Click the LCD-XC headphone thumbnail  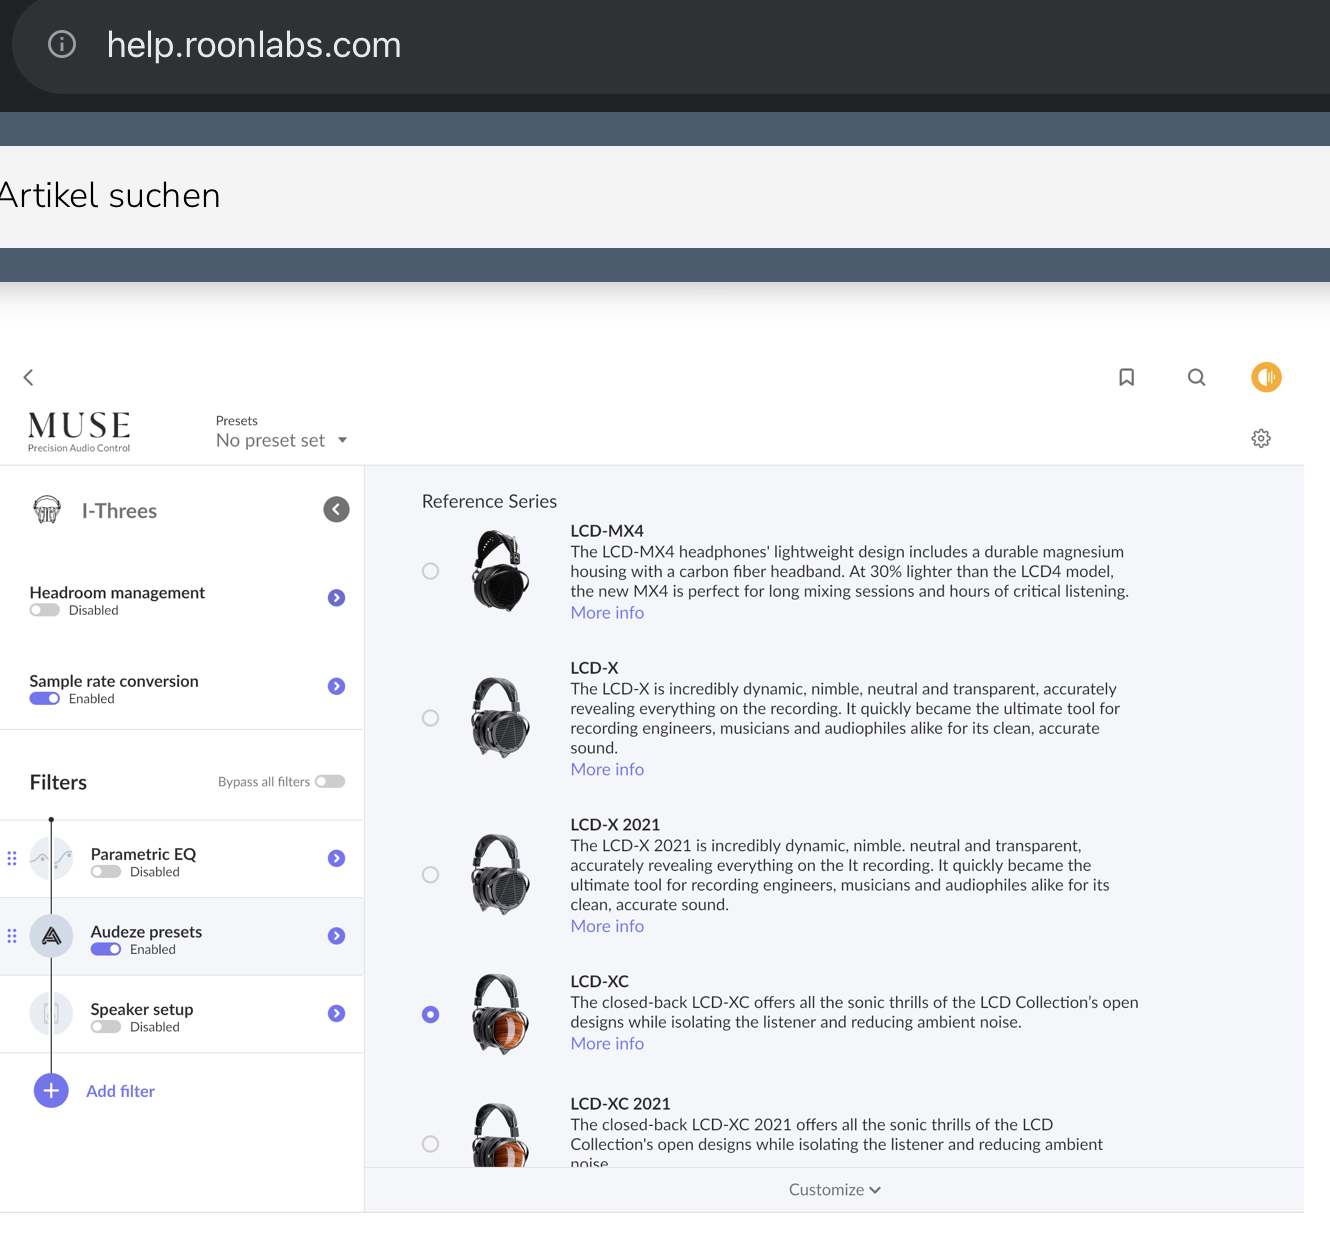500,1014
